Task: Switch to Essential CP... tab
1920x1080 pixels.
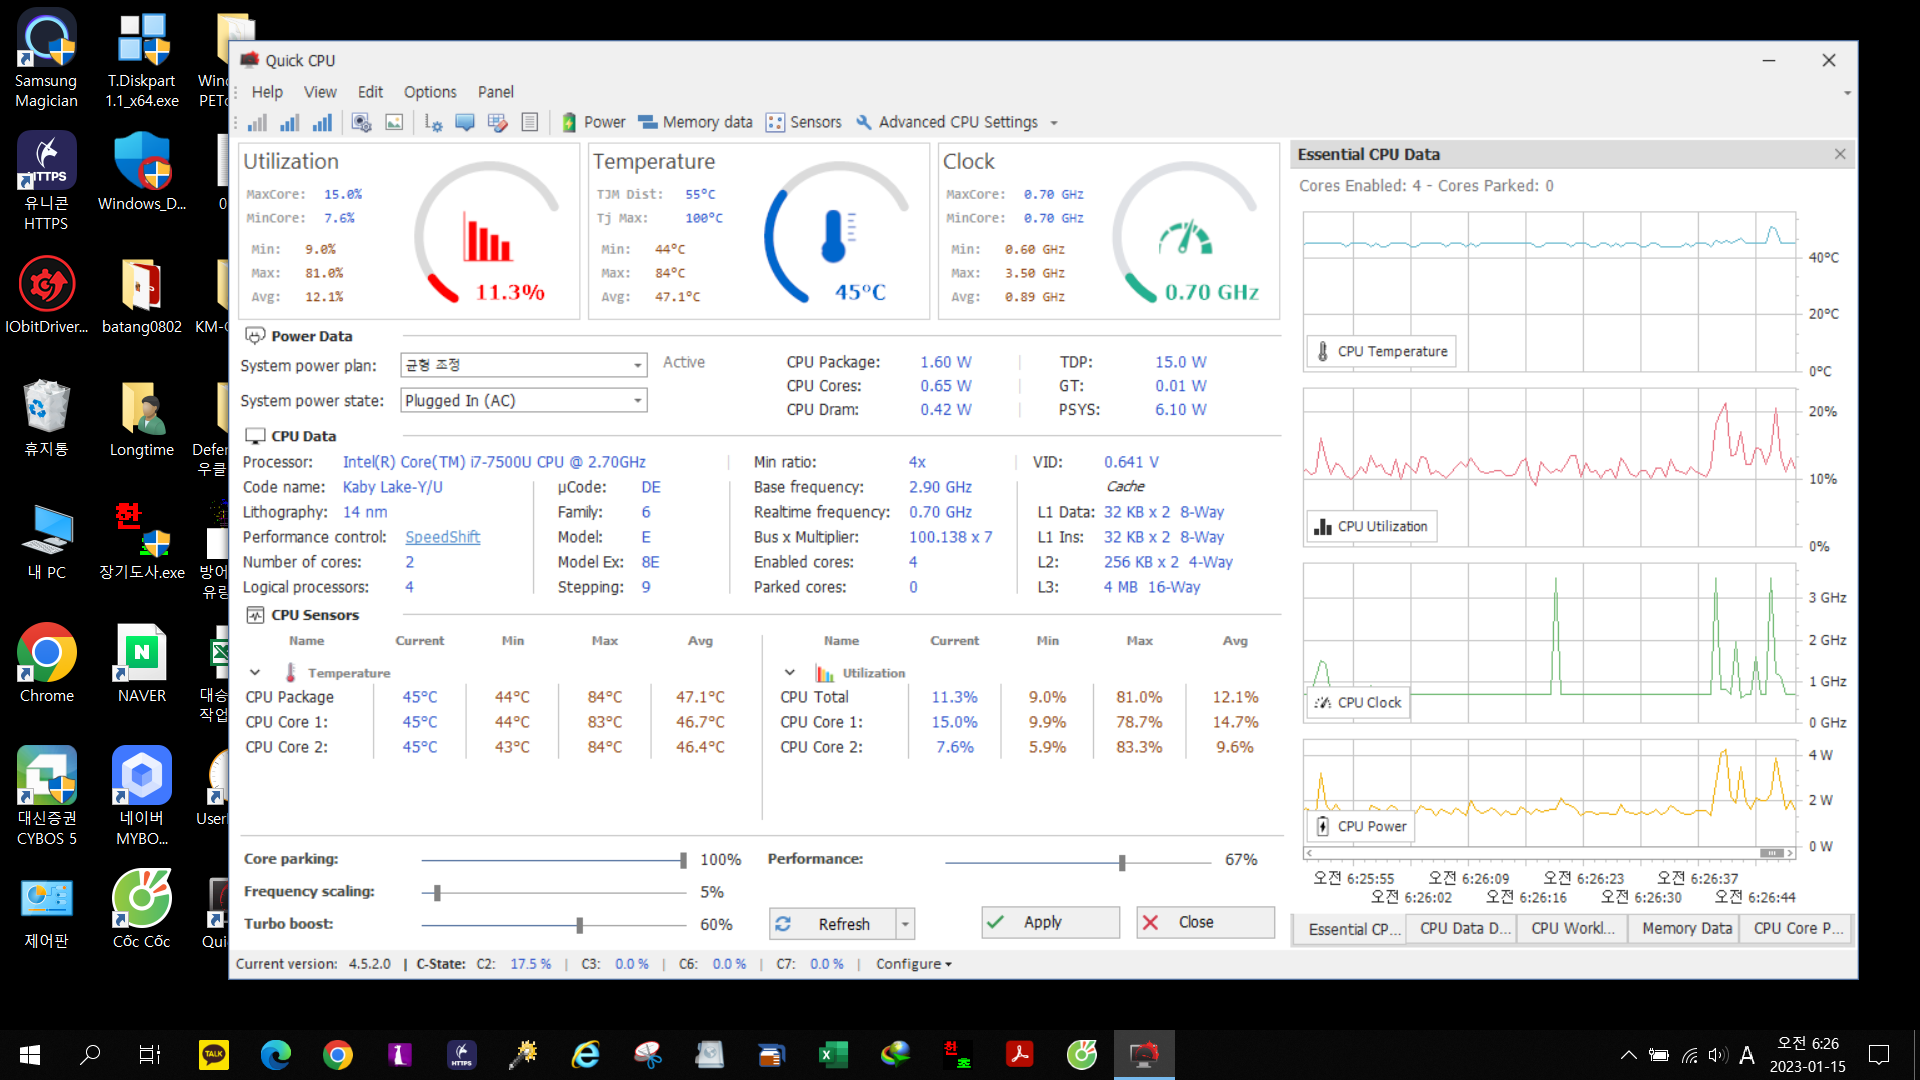Action: 1348,929
